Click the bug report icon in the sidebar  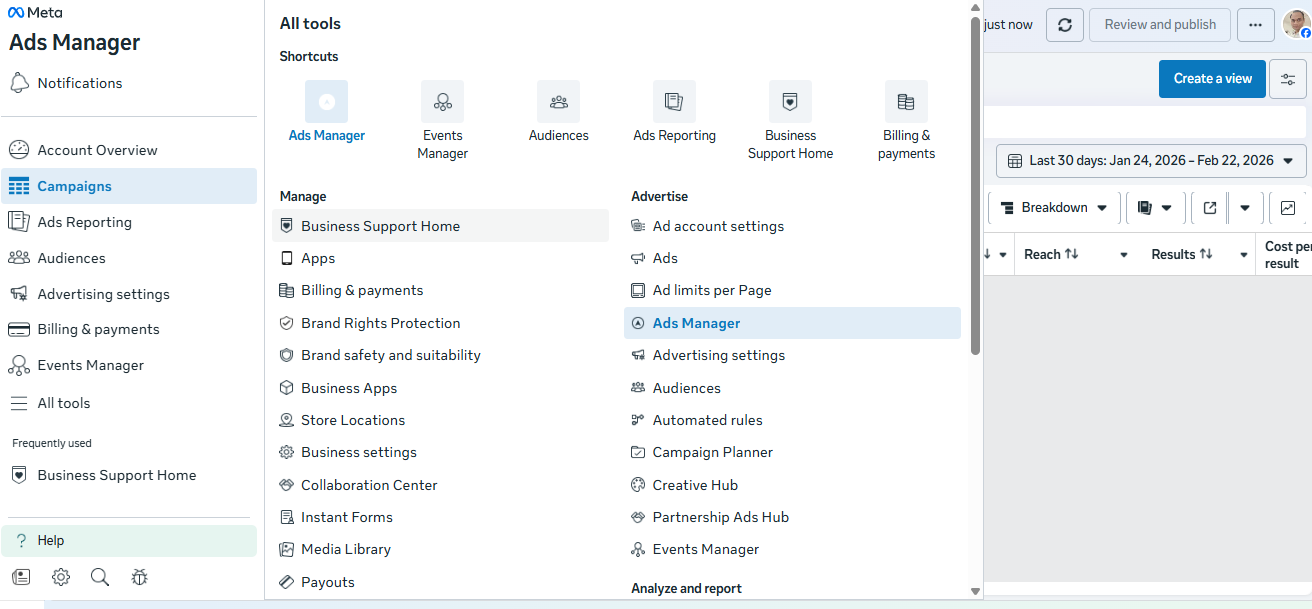pos(139,577)
